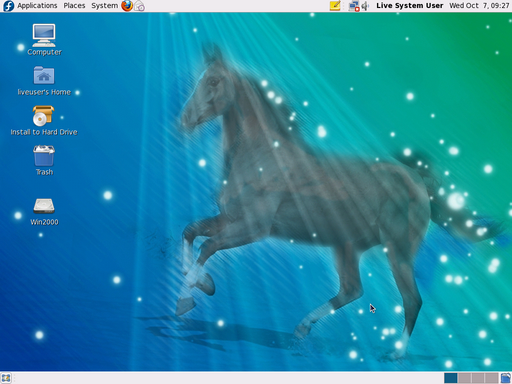Open the calendar from the clock
This screenshot has height=384, width=512.
pos(479,6)
